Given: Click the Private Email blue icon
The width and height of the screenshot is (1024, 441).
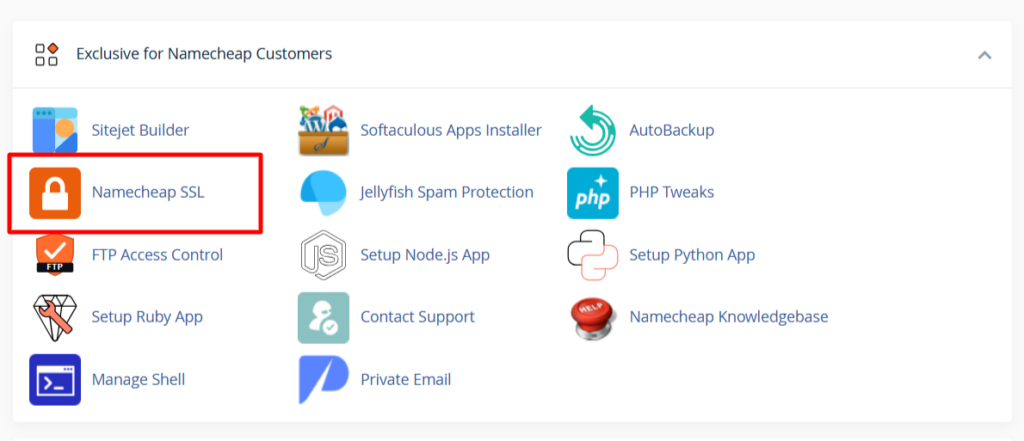Looking at the screenshot, I should point(323,380).
